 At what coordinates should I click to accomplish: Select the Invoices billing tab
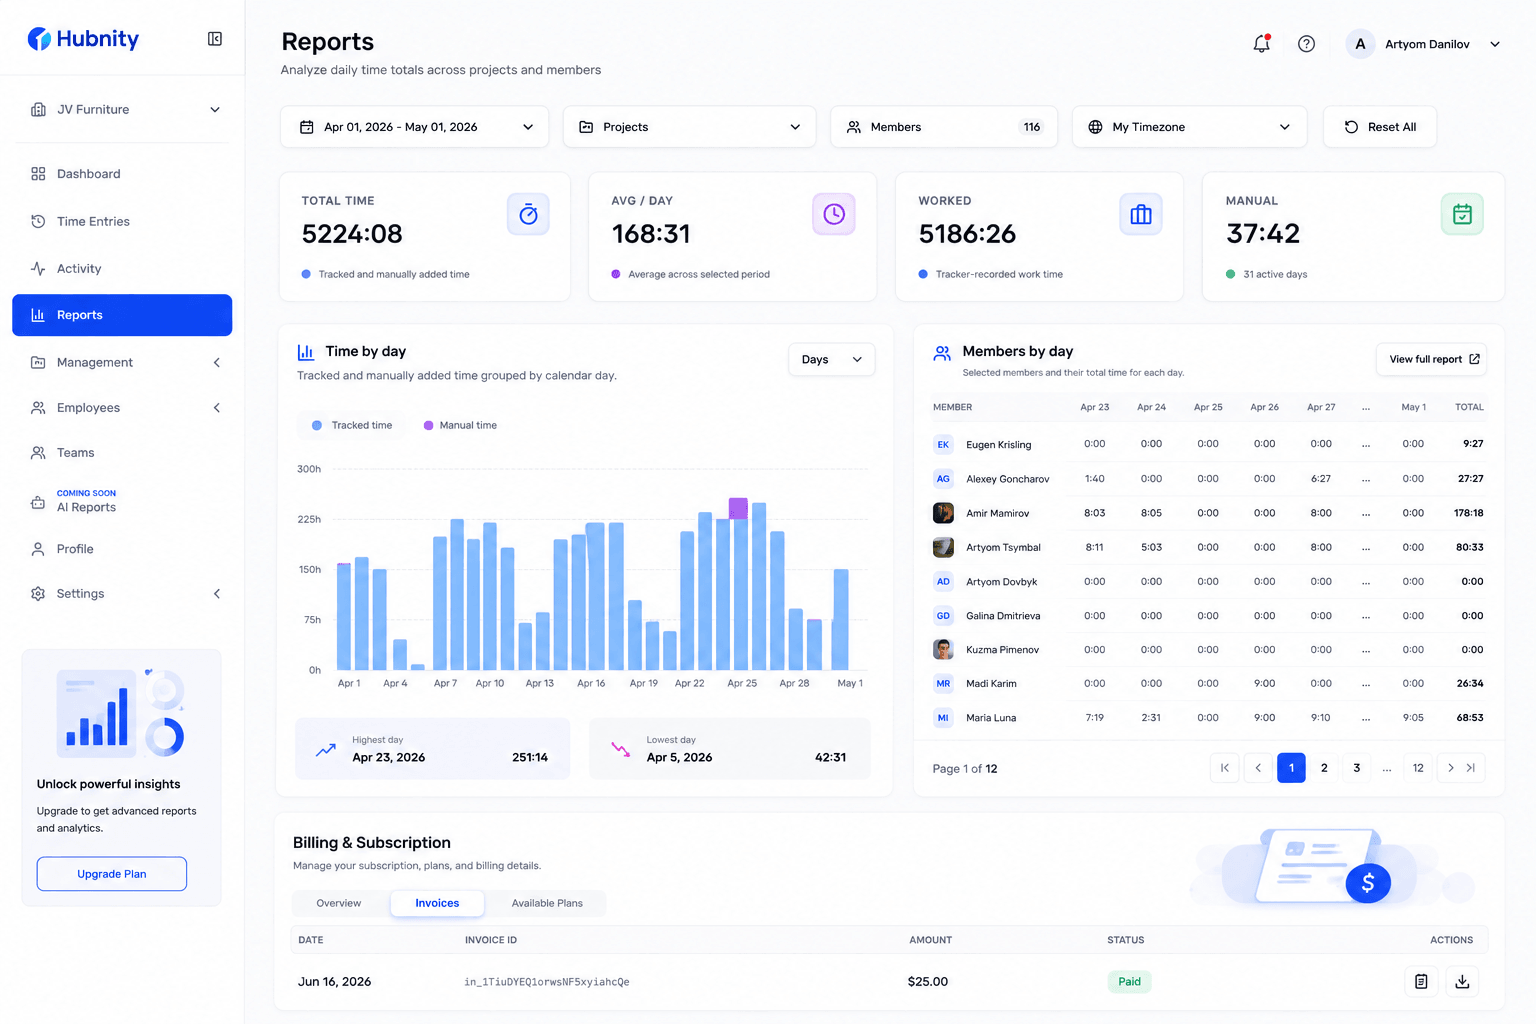click(x=437, y=904)
